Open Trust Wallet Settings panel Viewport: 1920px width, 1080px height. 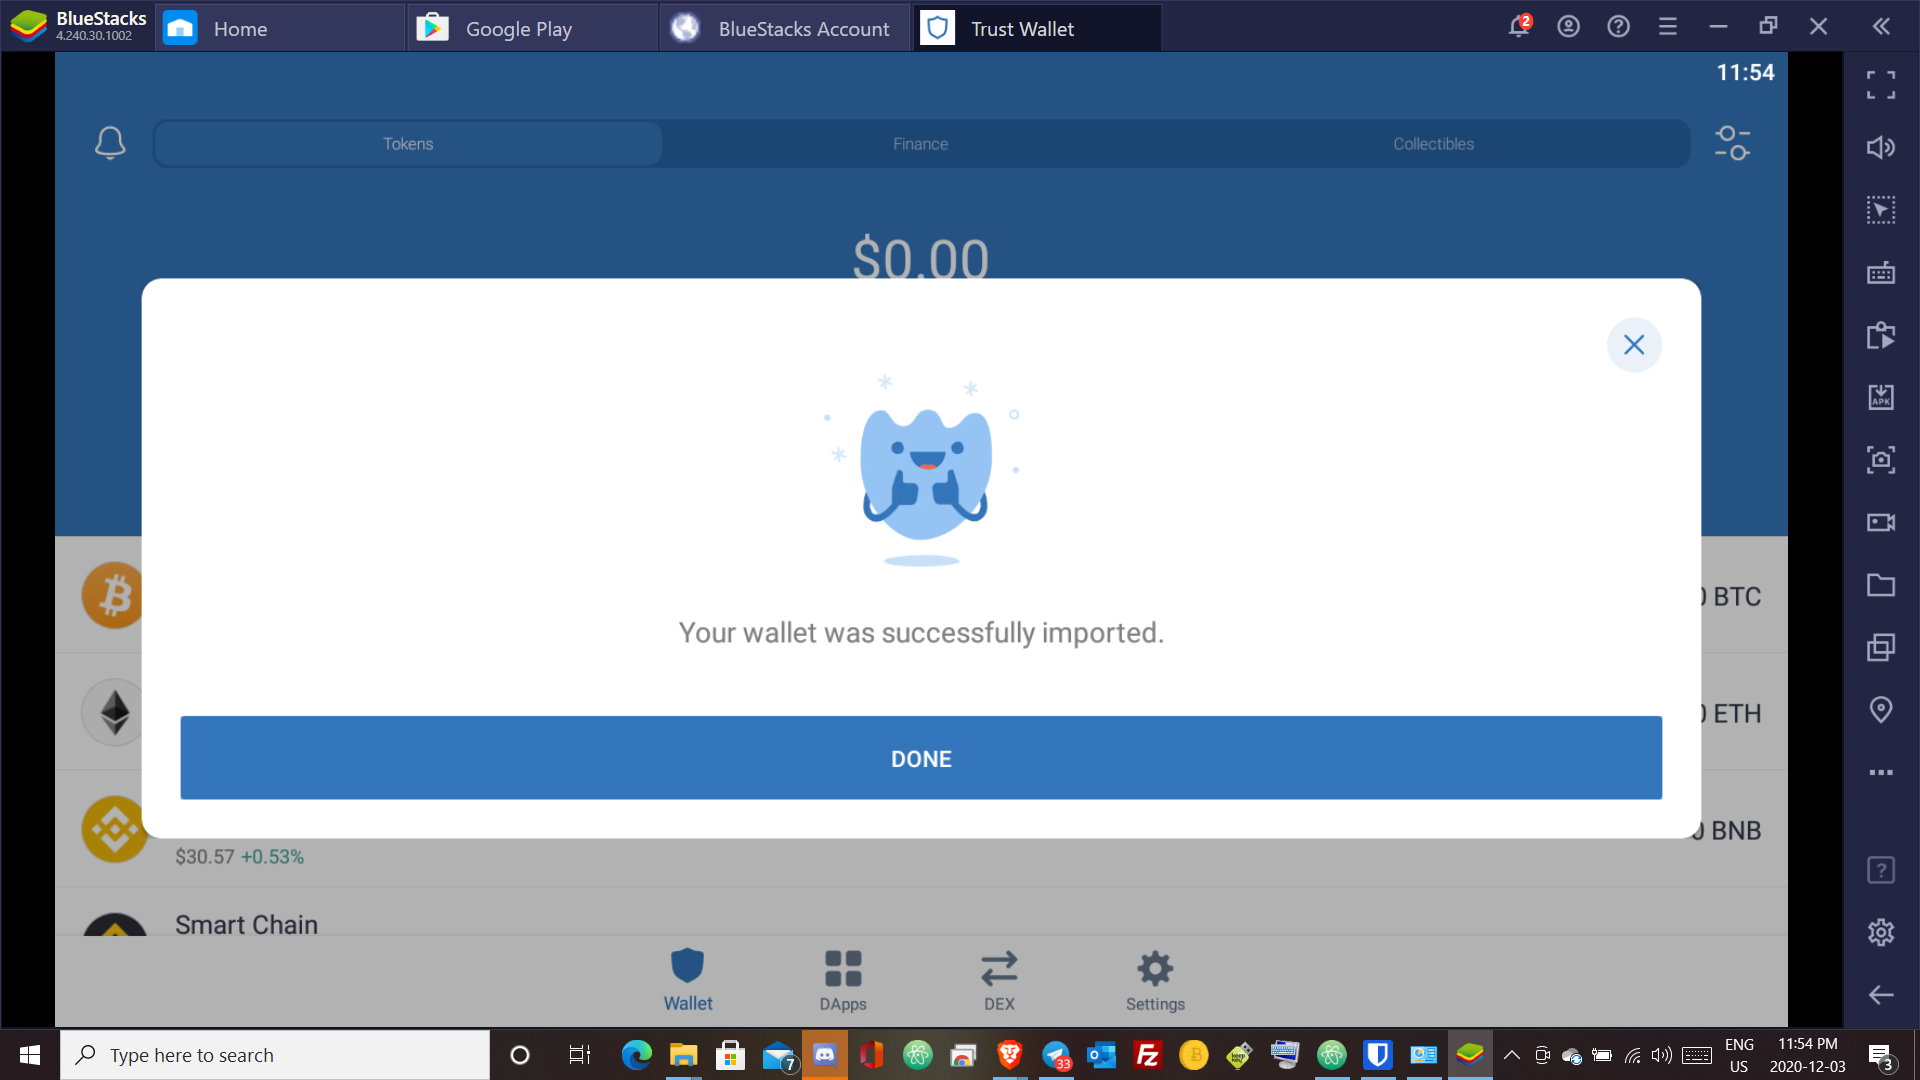tap(1155, 981)
